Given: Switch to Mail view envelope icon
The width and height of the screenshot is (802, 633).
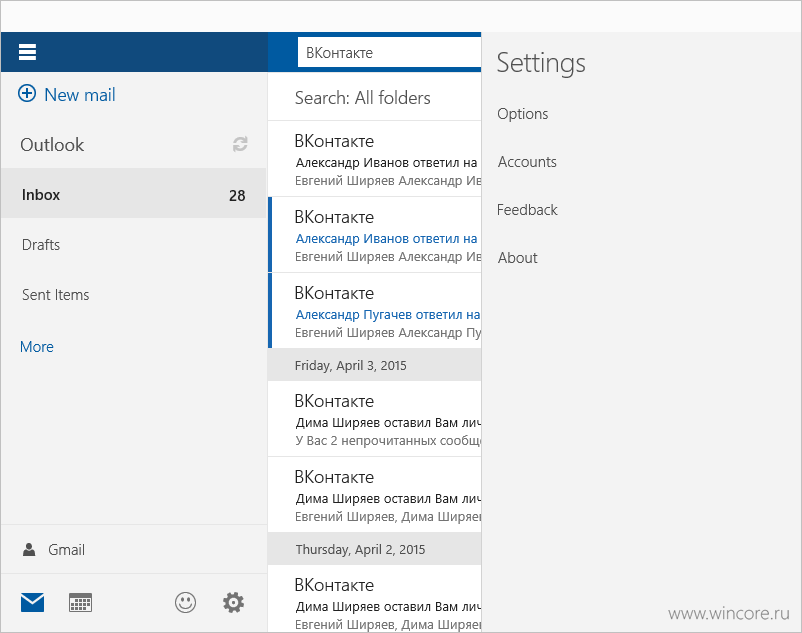Looking at the screenshot, I should point(32,602).
